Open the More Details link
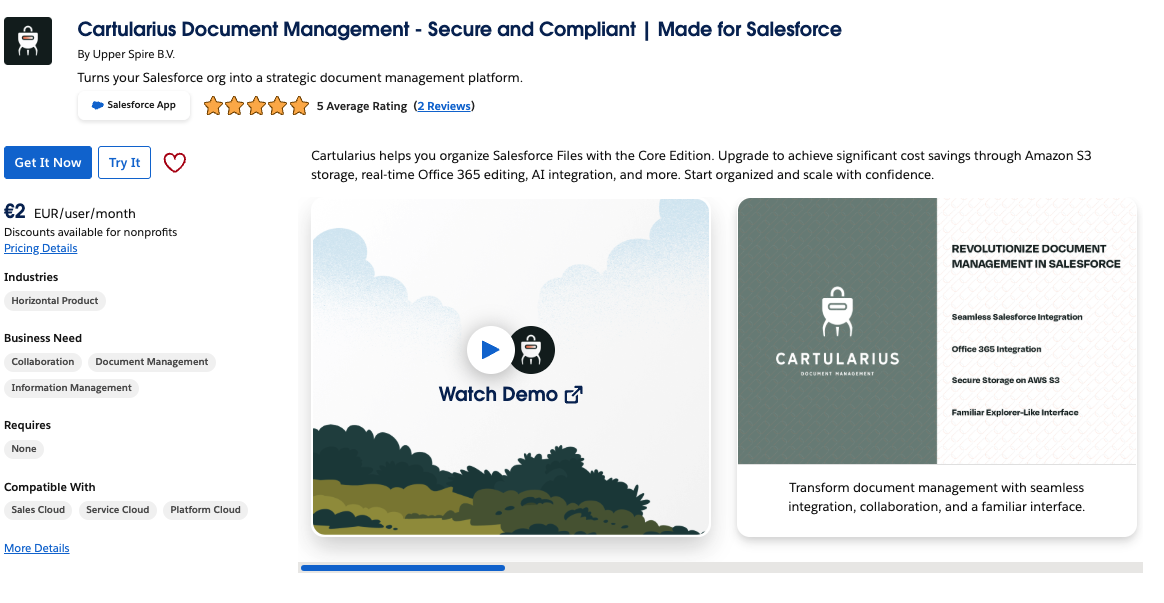The image size is (1164, 603). (36, 549)
